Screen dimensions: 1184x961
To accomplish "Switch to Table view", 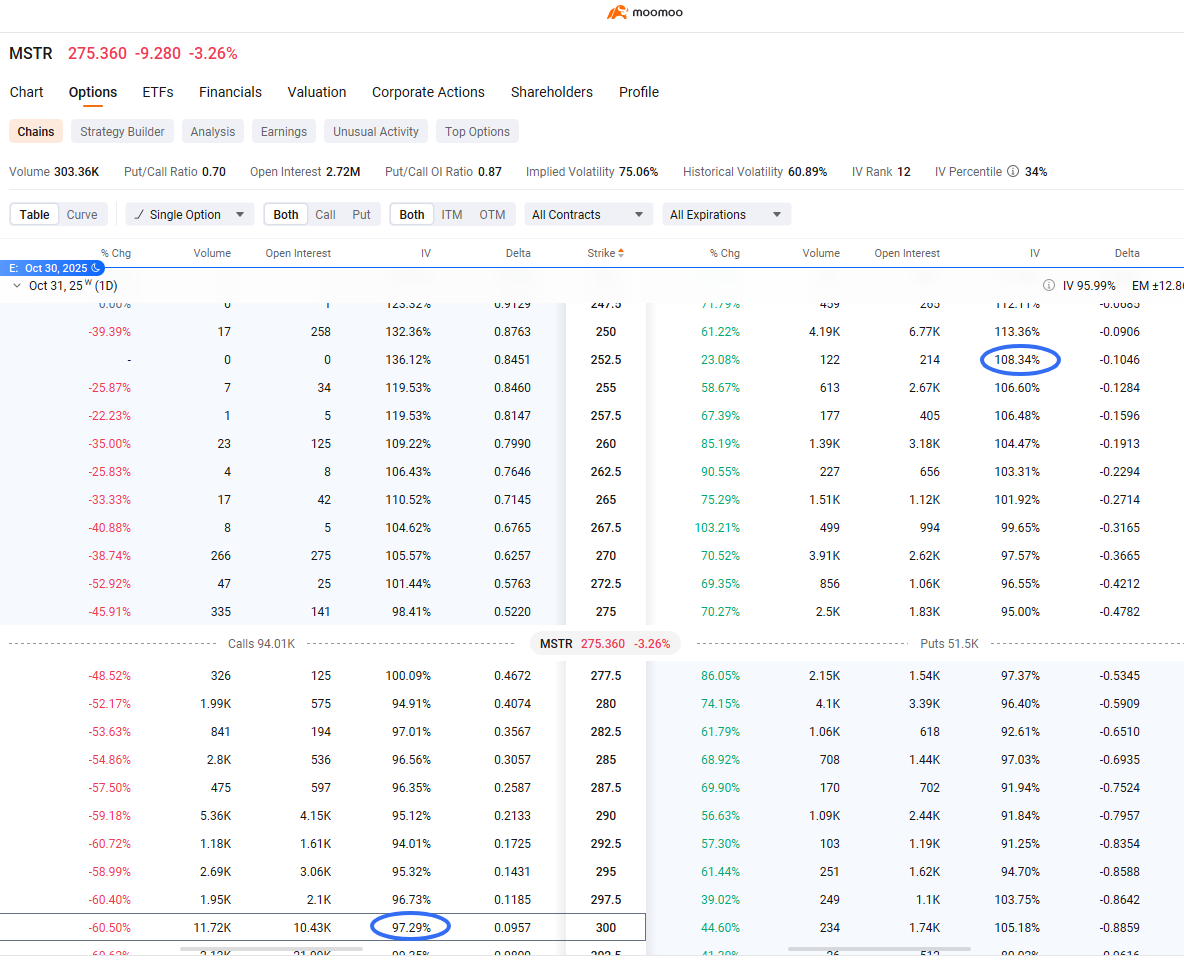I will tap(35, 214).
